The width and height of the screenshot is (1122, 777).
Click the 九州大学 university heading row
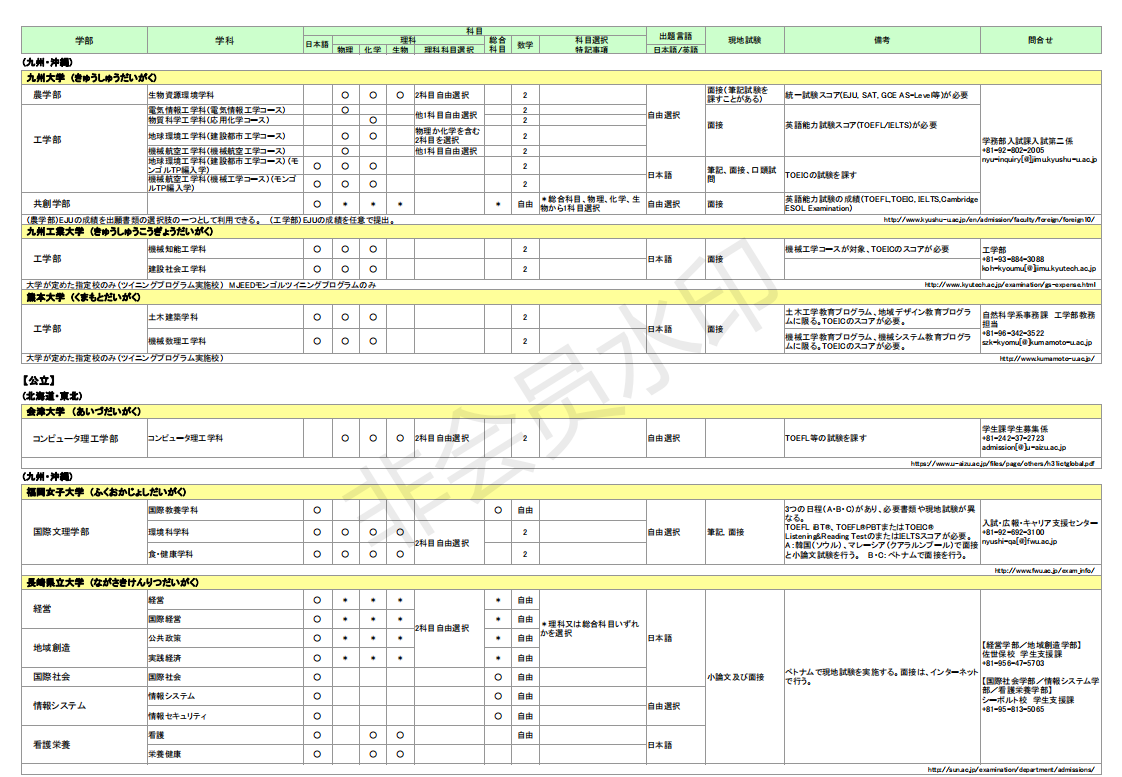[561, 77]
